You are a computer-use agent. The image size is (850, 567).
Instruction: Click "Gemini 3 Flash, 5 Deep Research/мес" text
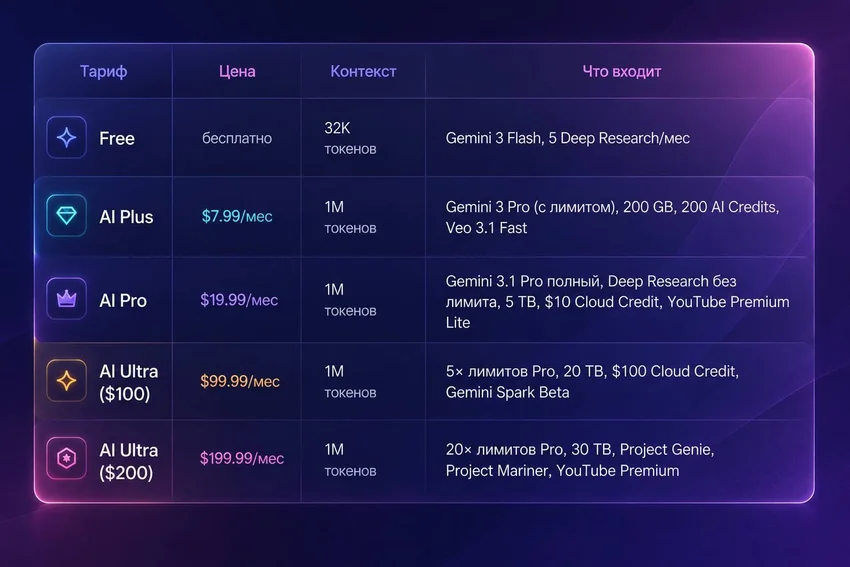point(568,138)
